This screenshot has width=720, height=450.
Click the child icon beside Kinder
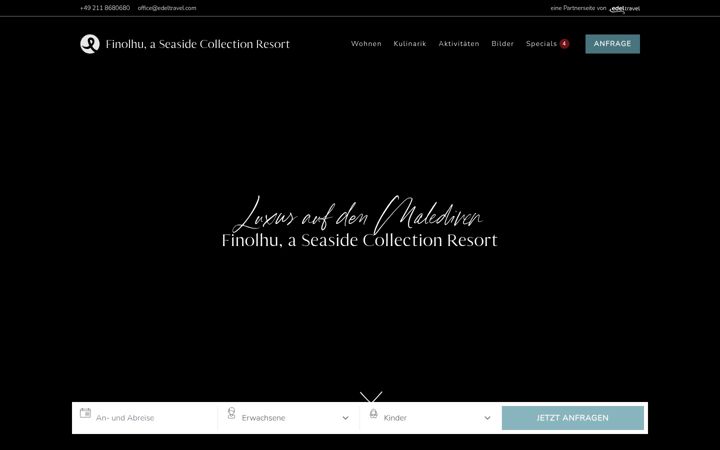click(x=373, y=413)
